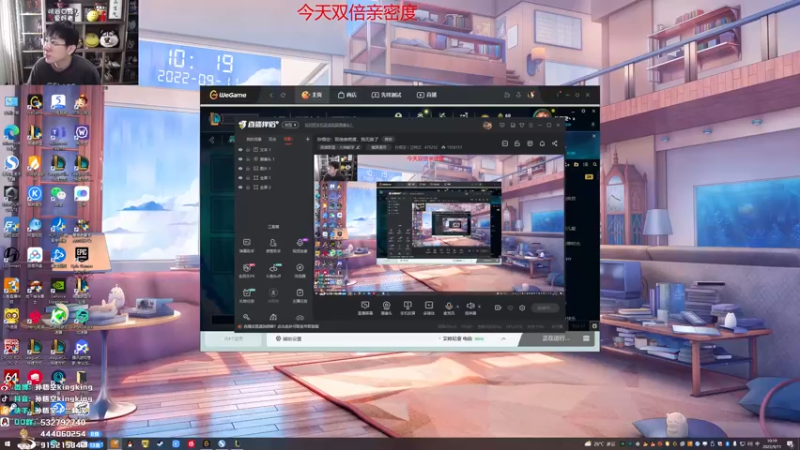
Task: Click the notification bell in stream header
Action: [542, 143]
